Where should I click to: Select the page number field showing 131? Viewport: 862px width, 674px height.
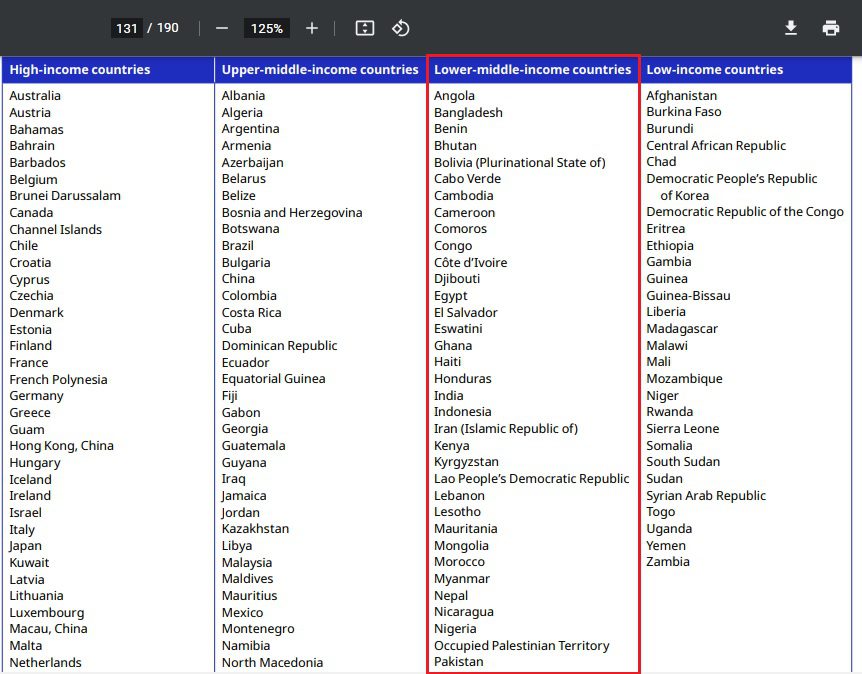(126, 28)
